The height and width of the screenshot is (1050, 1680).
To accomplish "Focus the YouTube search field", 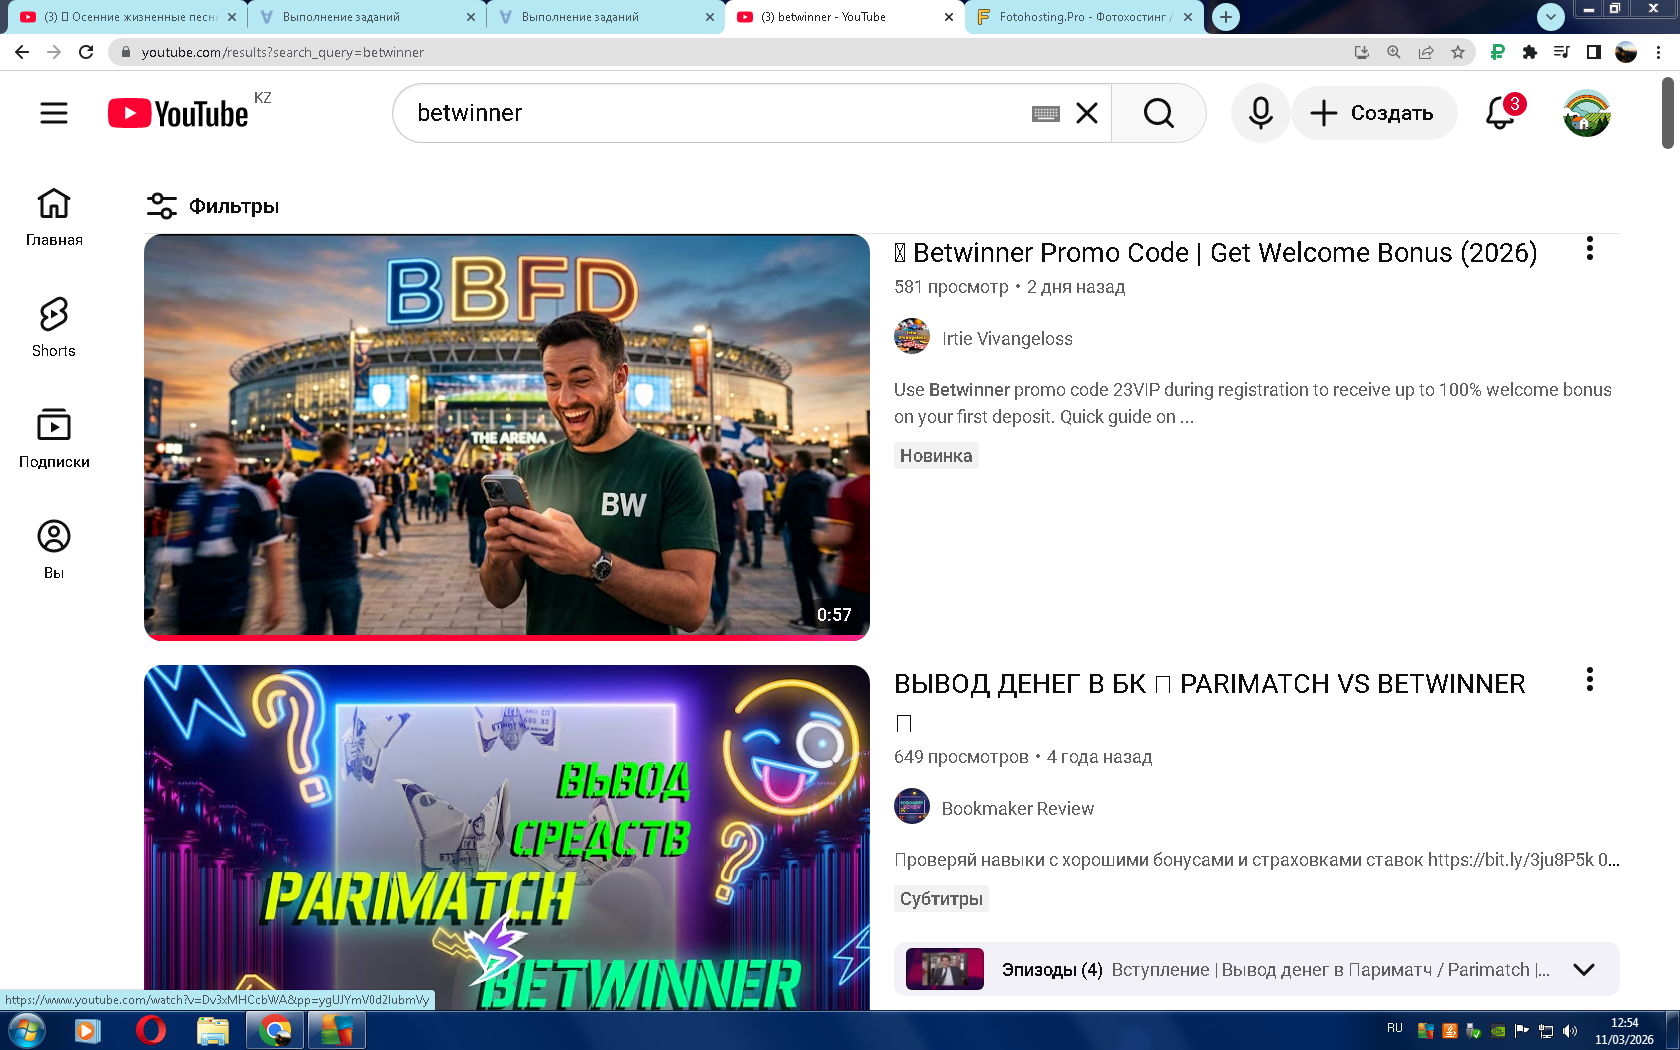I will pos(720,113).
